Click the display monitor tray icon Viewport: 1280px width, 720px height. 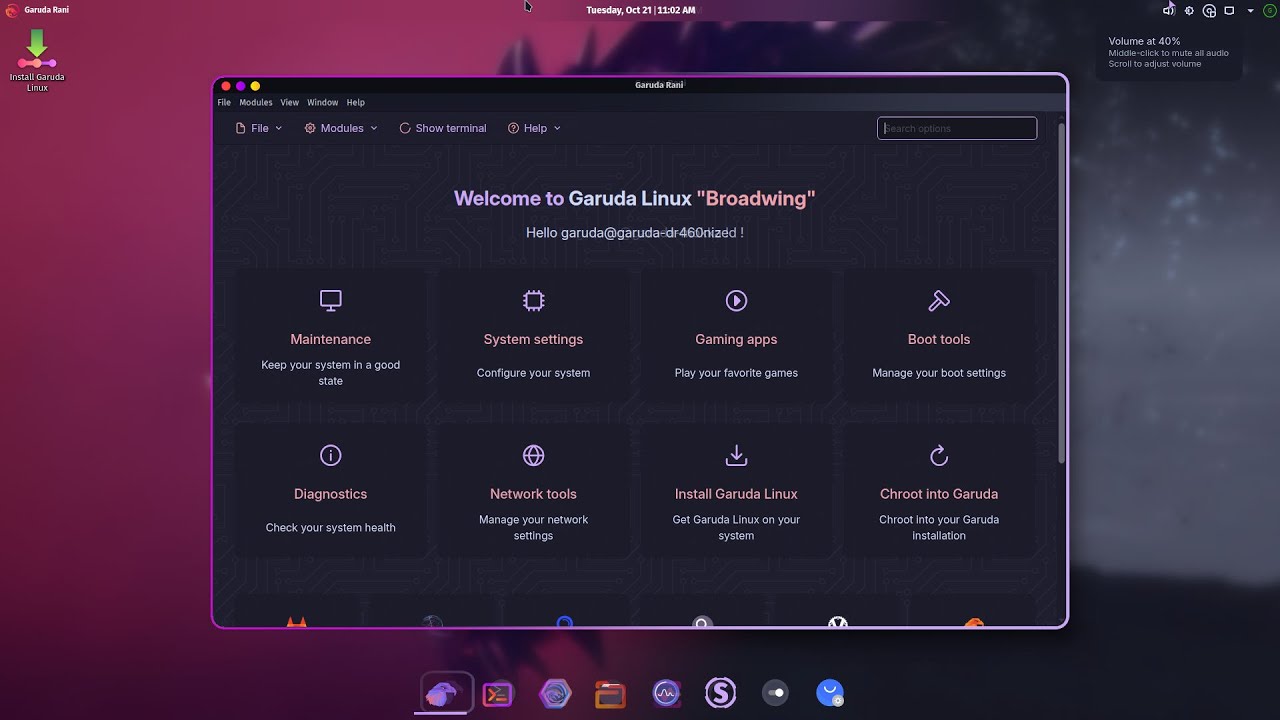pos(1229,10)
